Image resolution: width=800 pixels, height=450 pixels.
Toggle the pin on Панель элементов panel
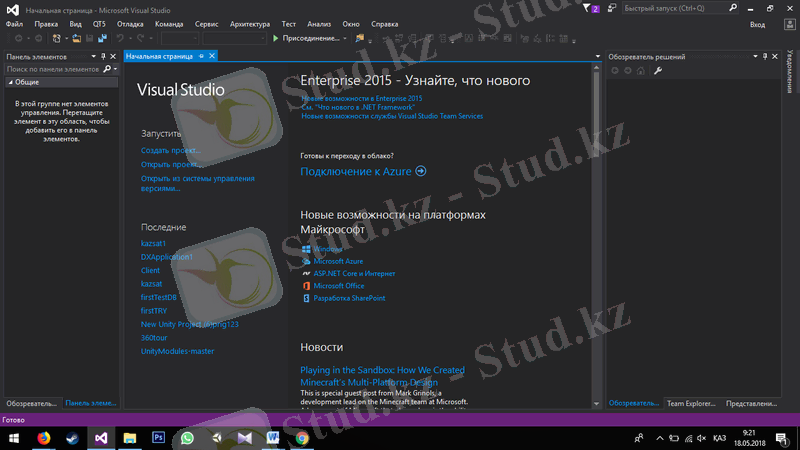[x=103, y=56]
